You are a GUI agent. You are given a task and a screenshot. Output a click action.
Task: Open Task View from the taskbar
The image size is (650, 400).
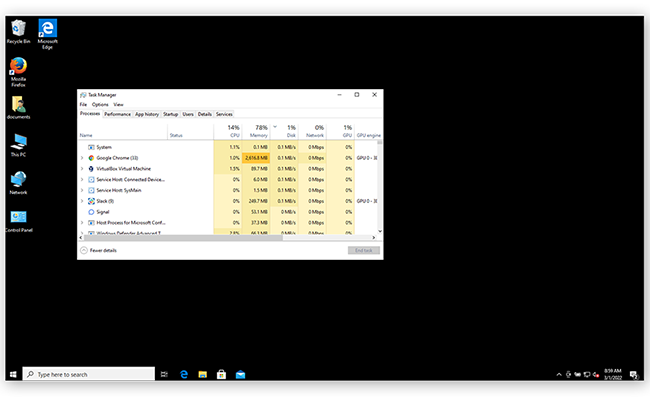tap(164, 374)
